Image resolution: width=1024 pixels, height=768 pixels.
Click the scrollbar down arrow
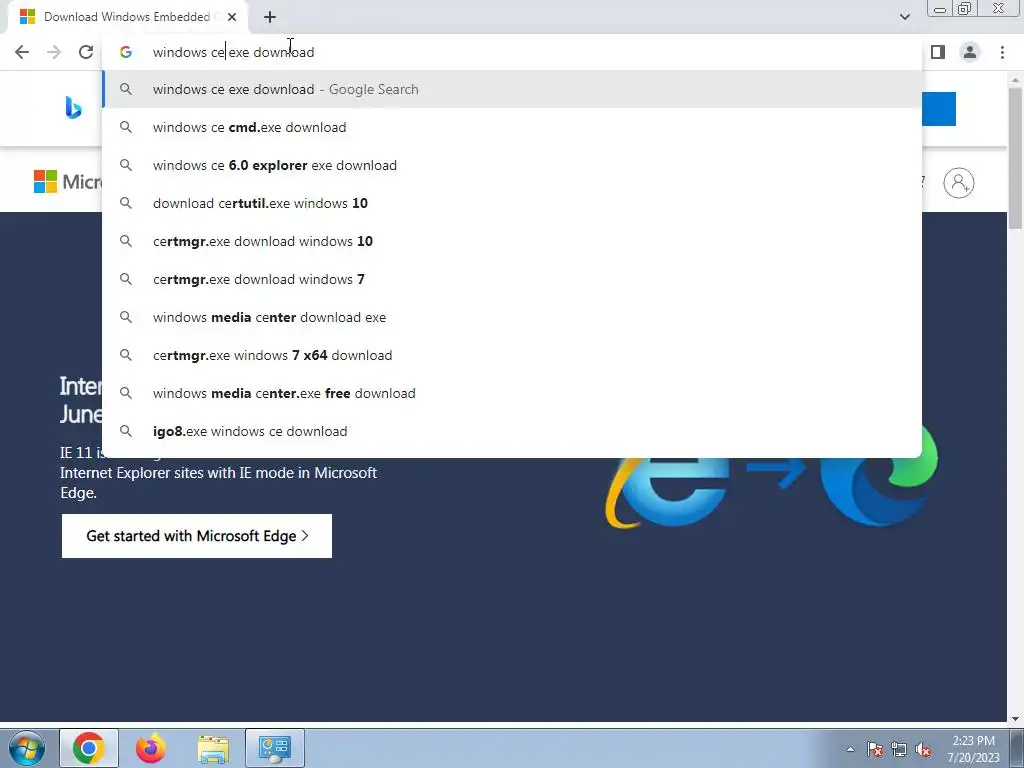1015,718
